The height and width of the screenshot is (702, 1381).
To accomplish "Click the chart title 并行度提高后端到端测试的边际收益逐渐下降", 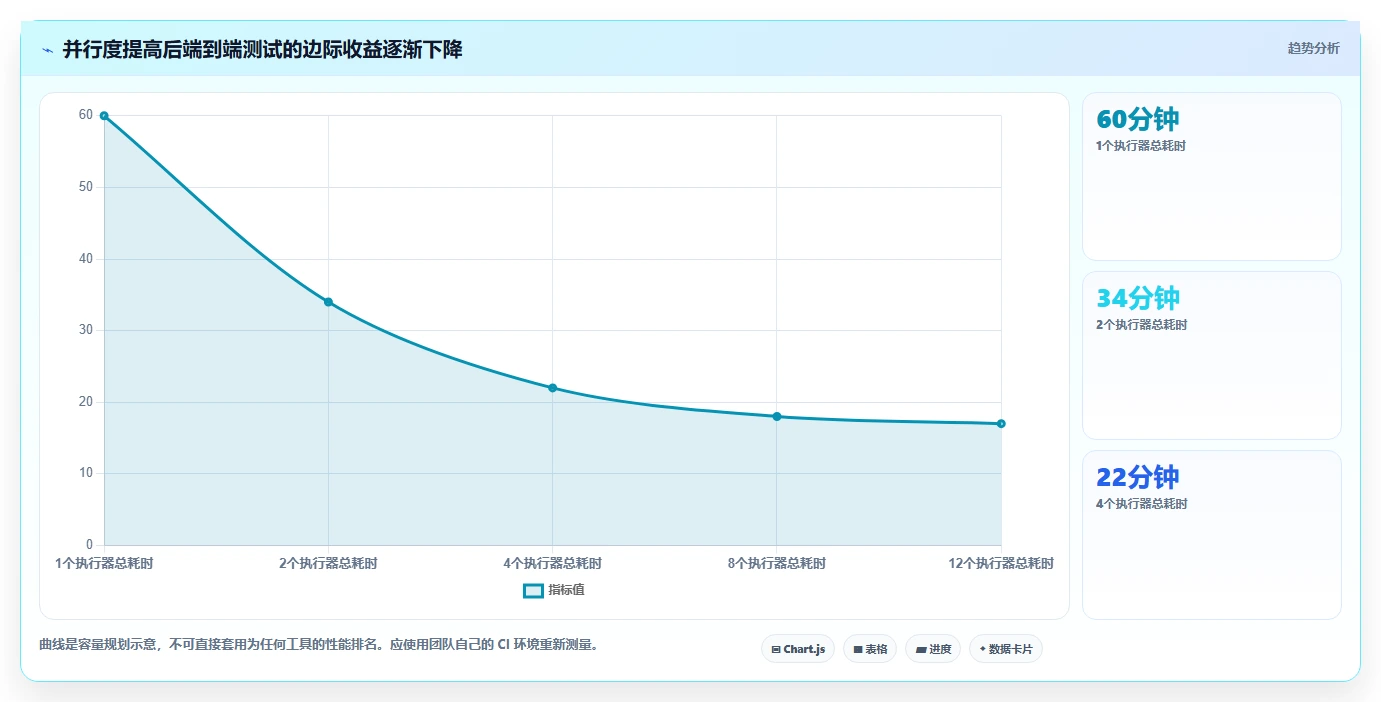I will (263, 49).
